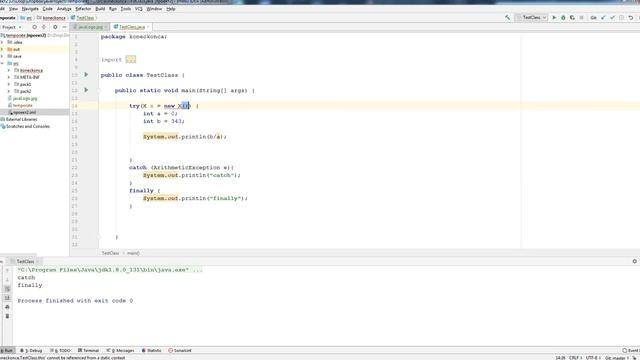
Task: Open the SonarLint tool window button
Action: point(180,351)
